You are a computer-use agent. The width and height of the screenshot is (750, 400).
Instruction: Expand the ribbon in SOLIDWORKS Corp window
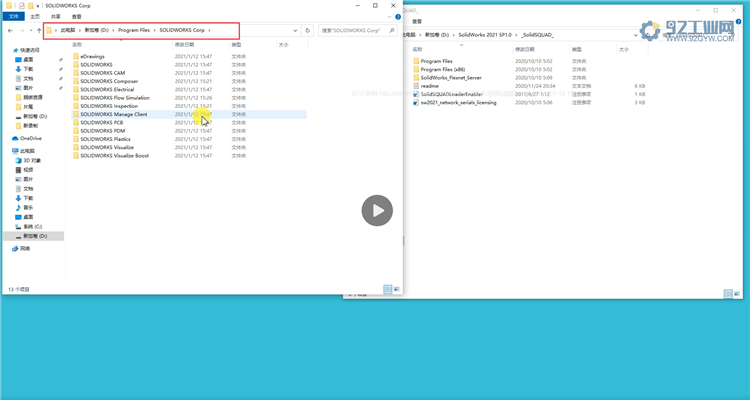coord(391,17)
